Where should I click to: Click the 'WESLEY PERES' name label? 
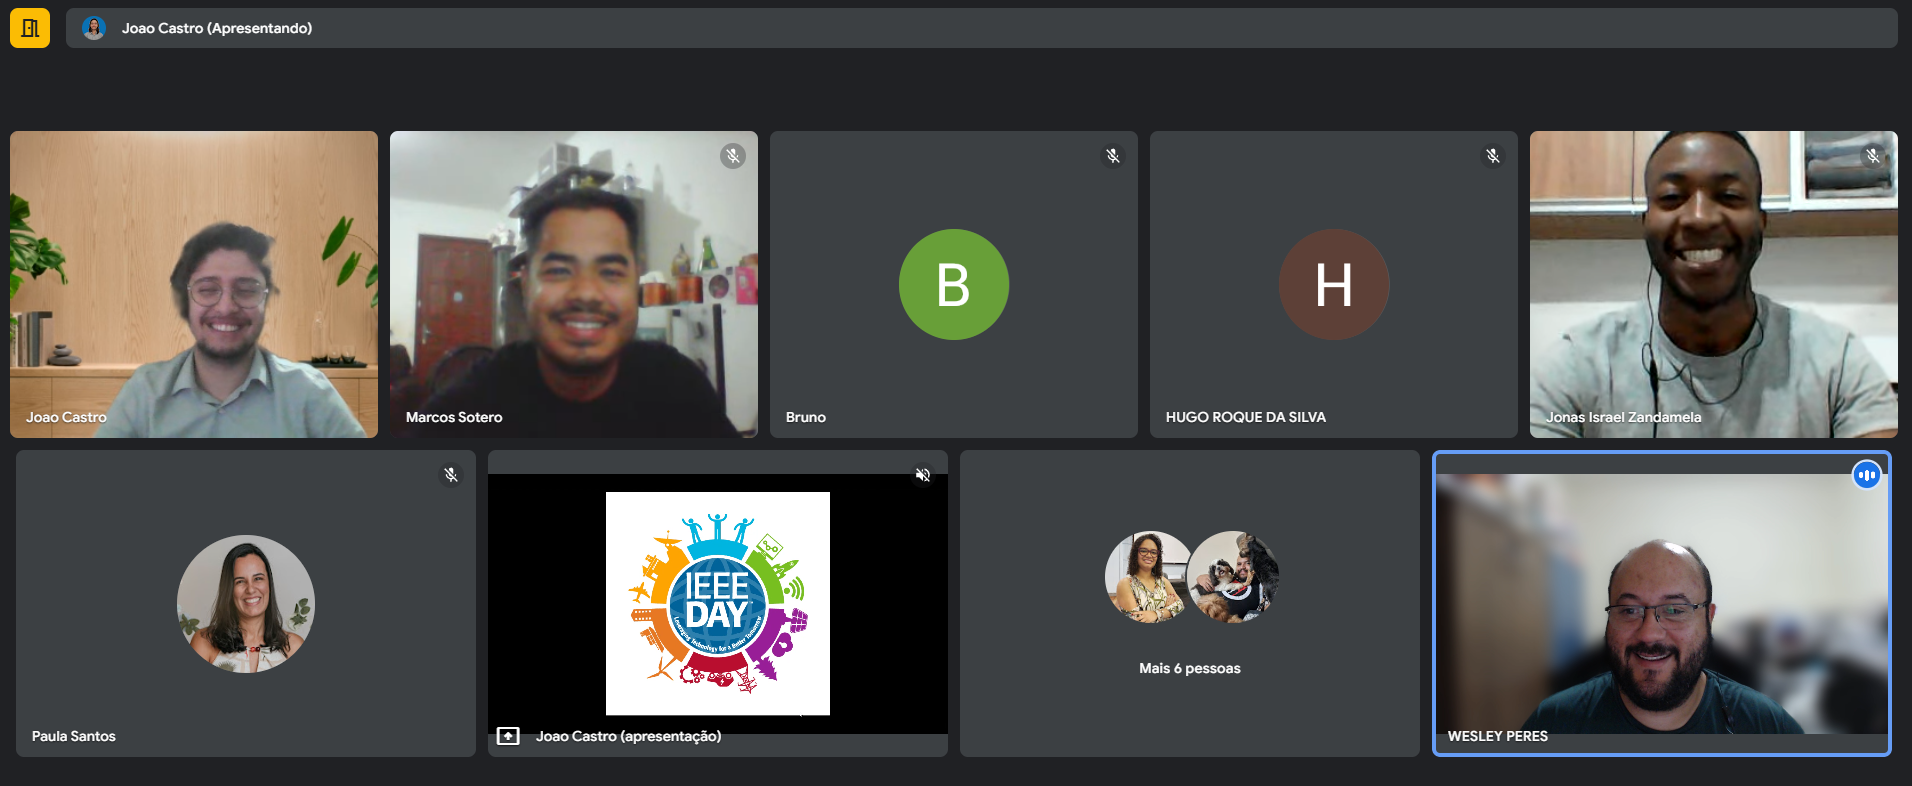point(1498,736)
